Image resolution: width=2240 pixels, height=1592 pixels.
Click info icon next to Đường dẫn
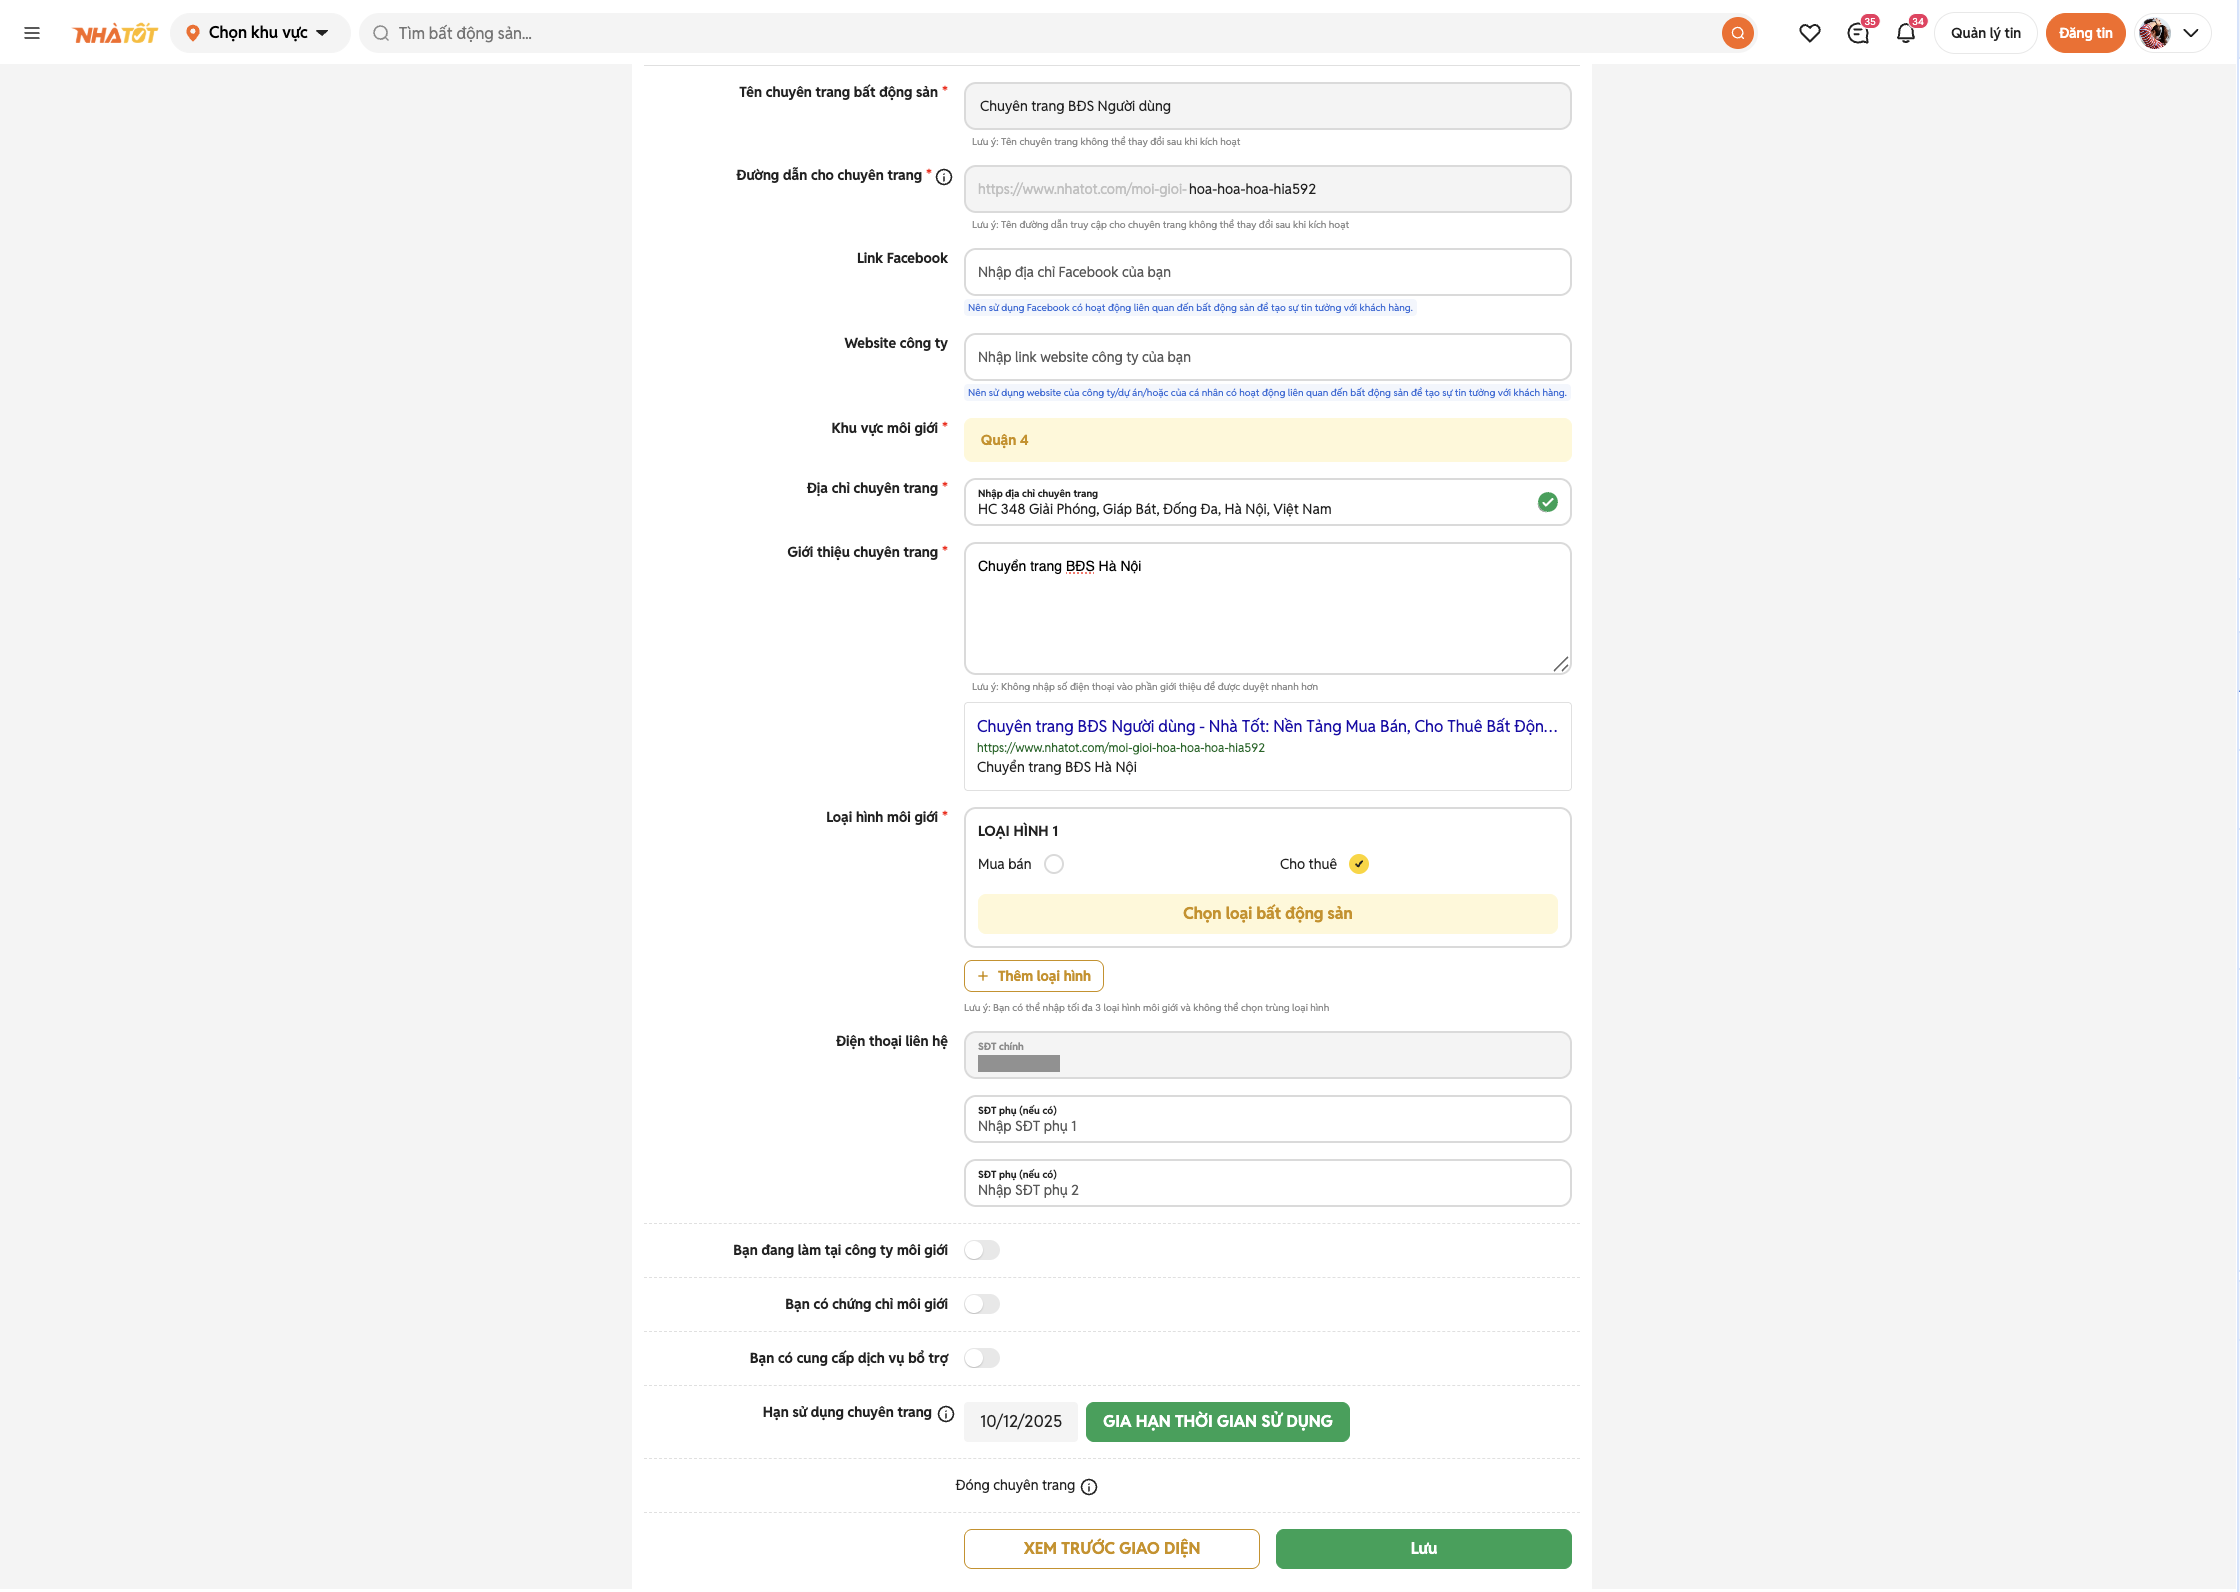(x=943, y=177)
